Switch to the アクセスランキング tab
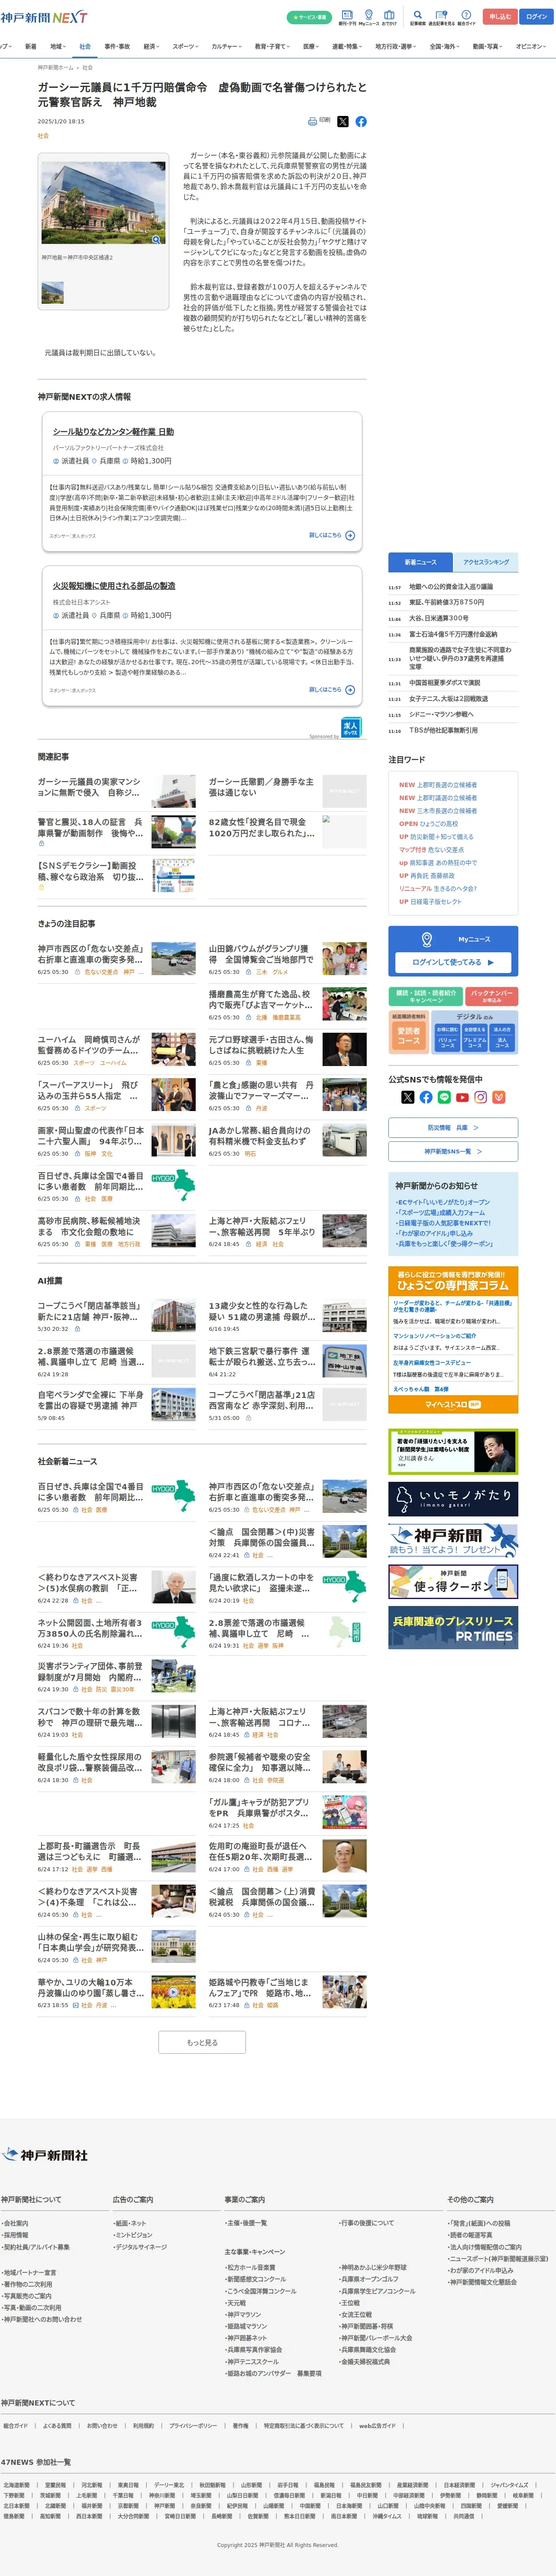This screenshot has height=2576, width=556. click(x=486, y=562)
